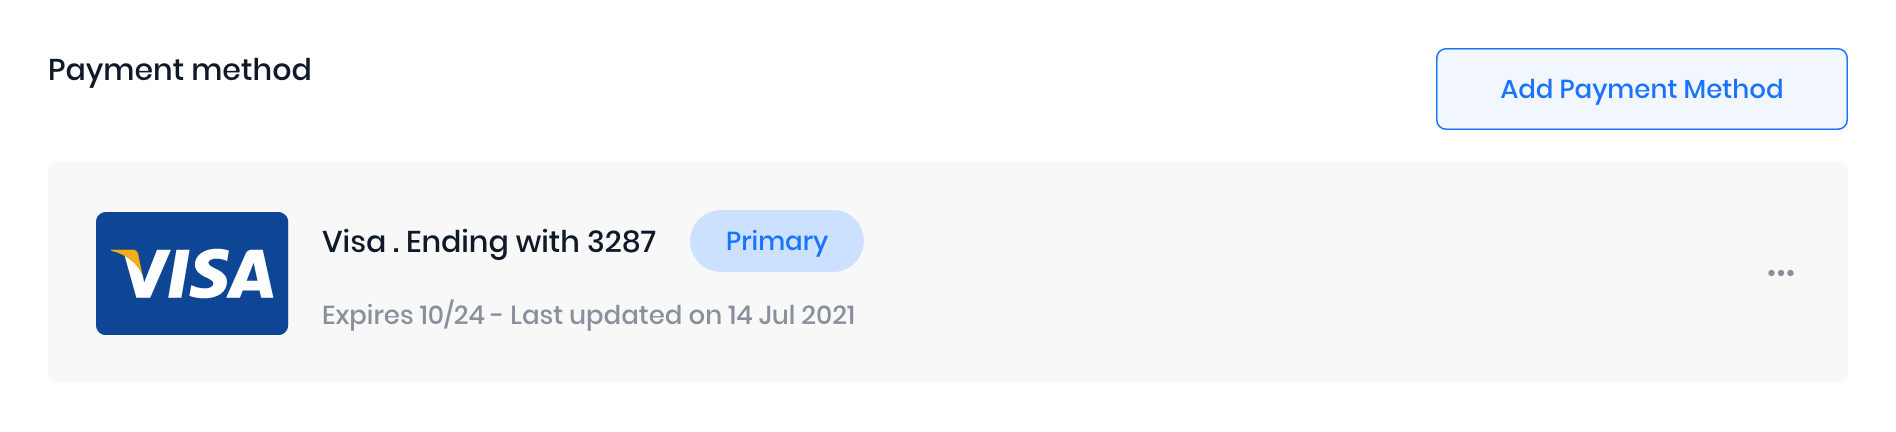Click the blue Primary label pill
Image resolution: width=1896 pixels, height=432 pixels.
point(776,241)
